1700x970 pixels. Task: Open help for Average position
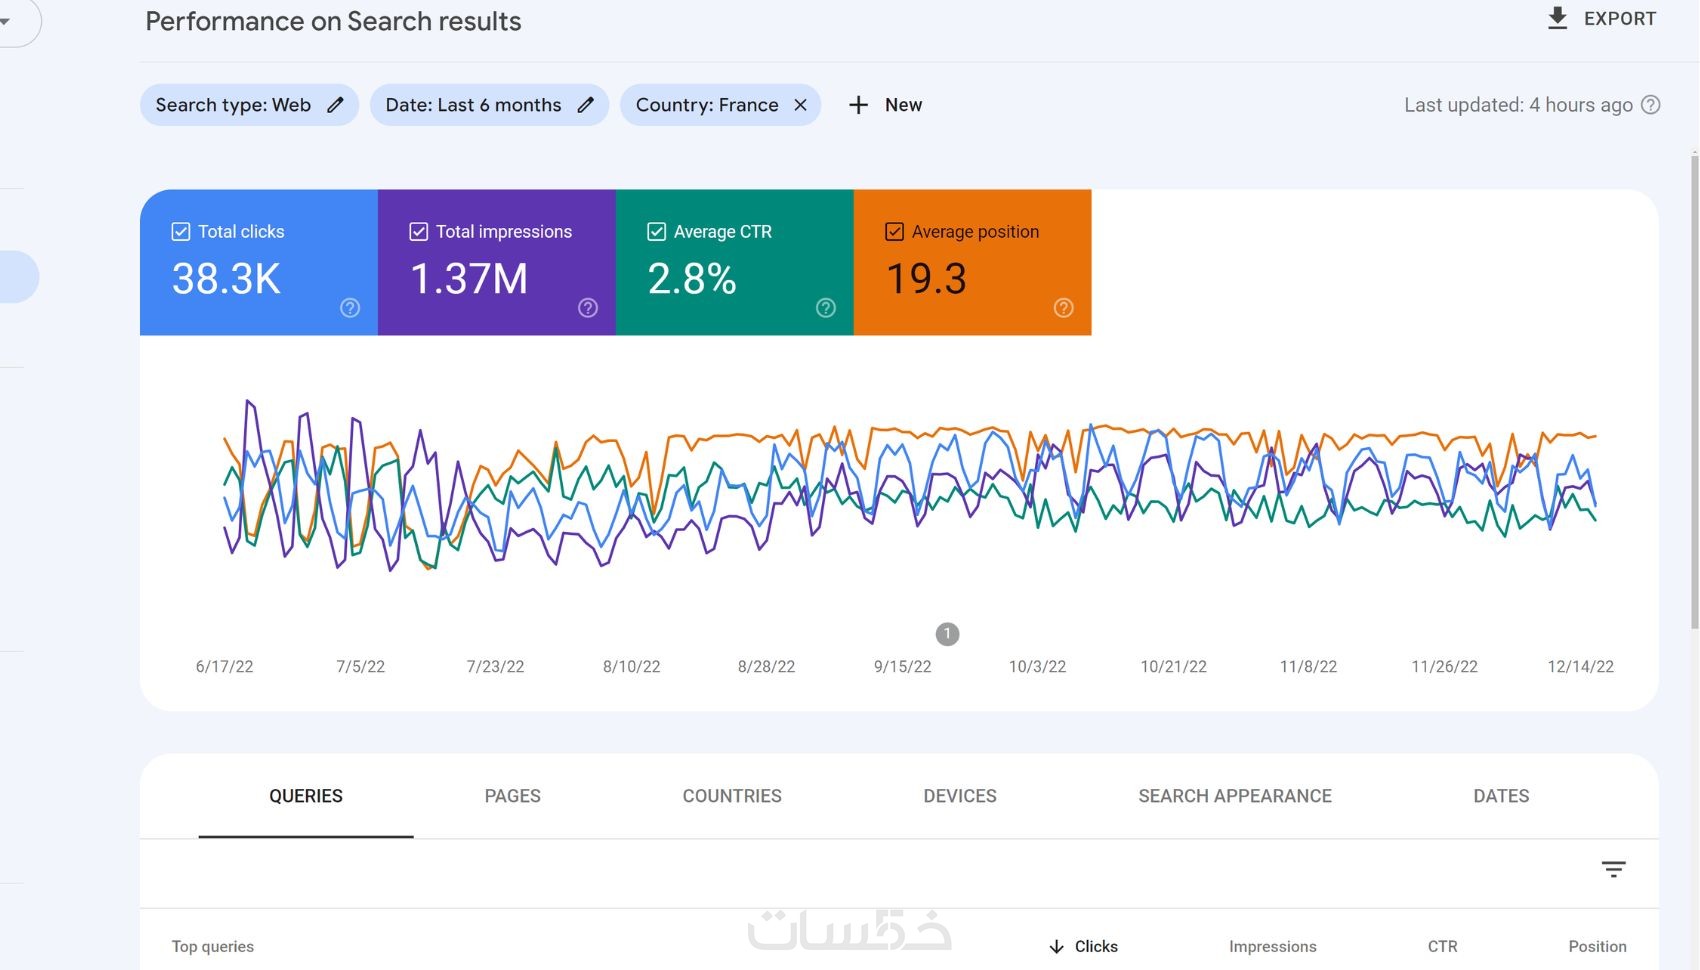[x=1064, y=308]
